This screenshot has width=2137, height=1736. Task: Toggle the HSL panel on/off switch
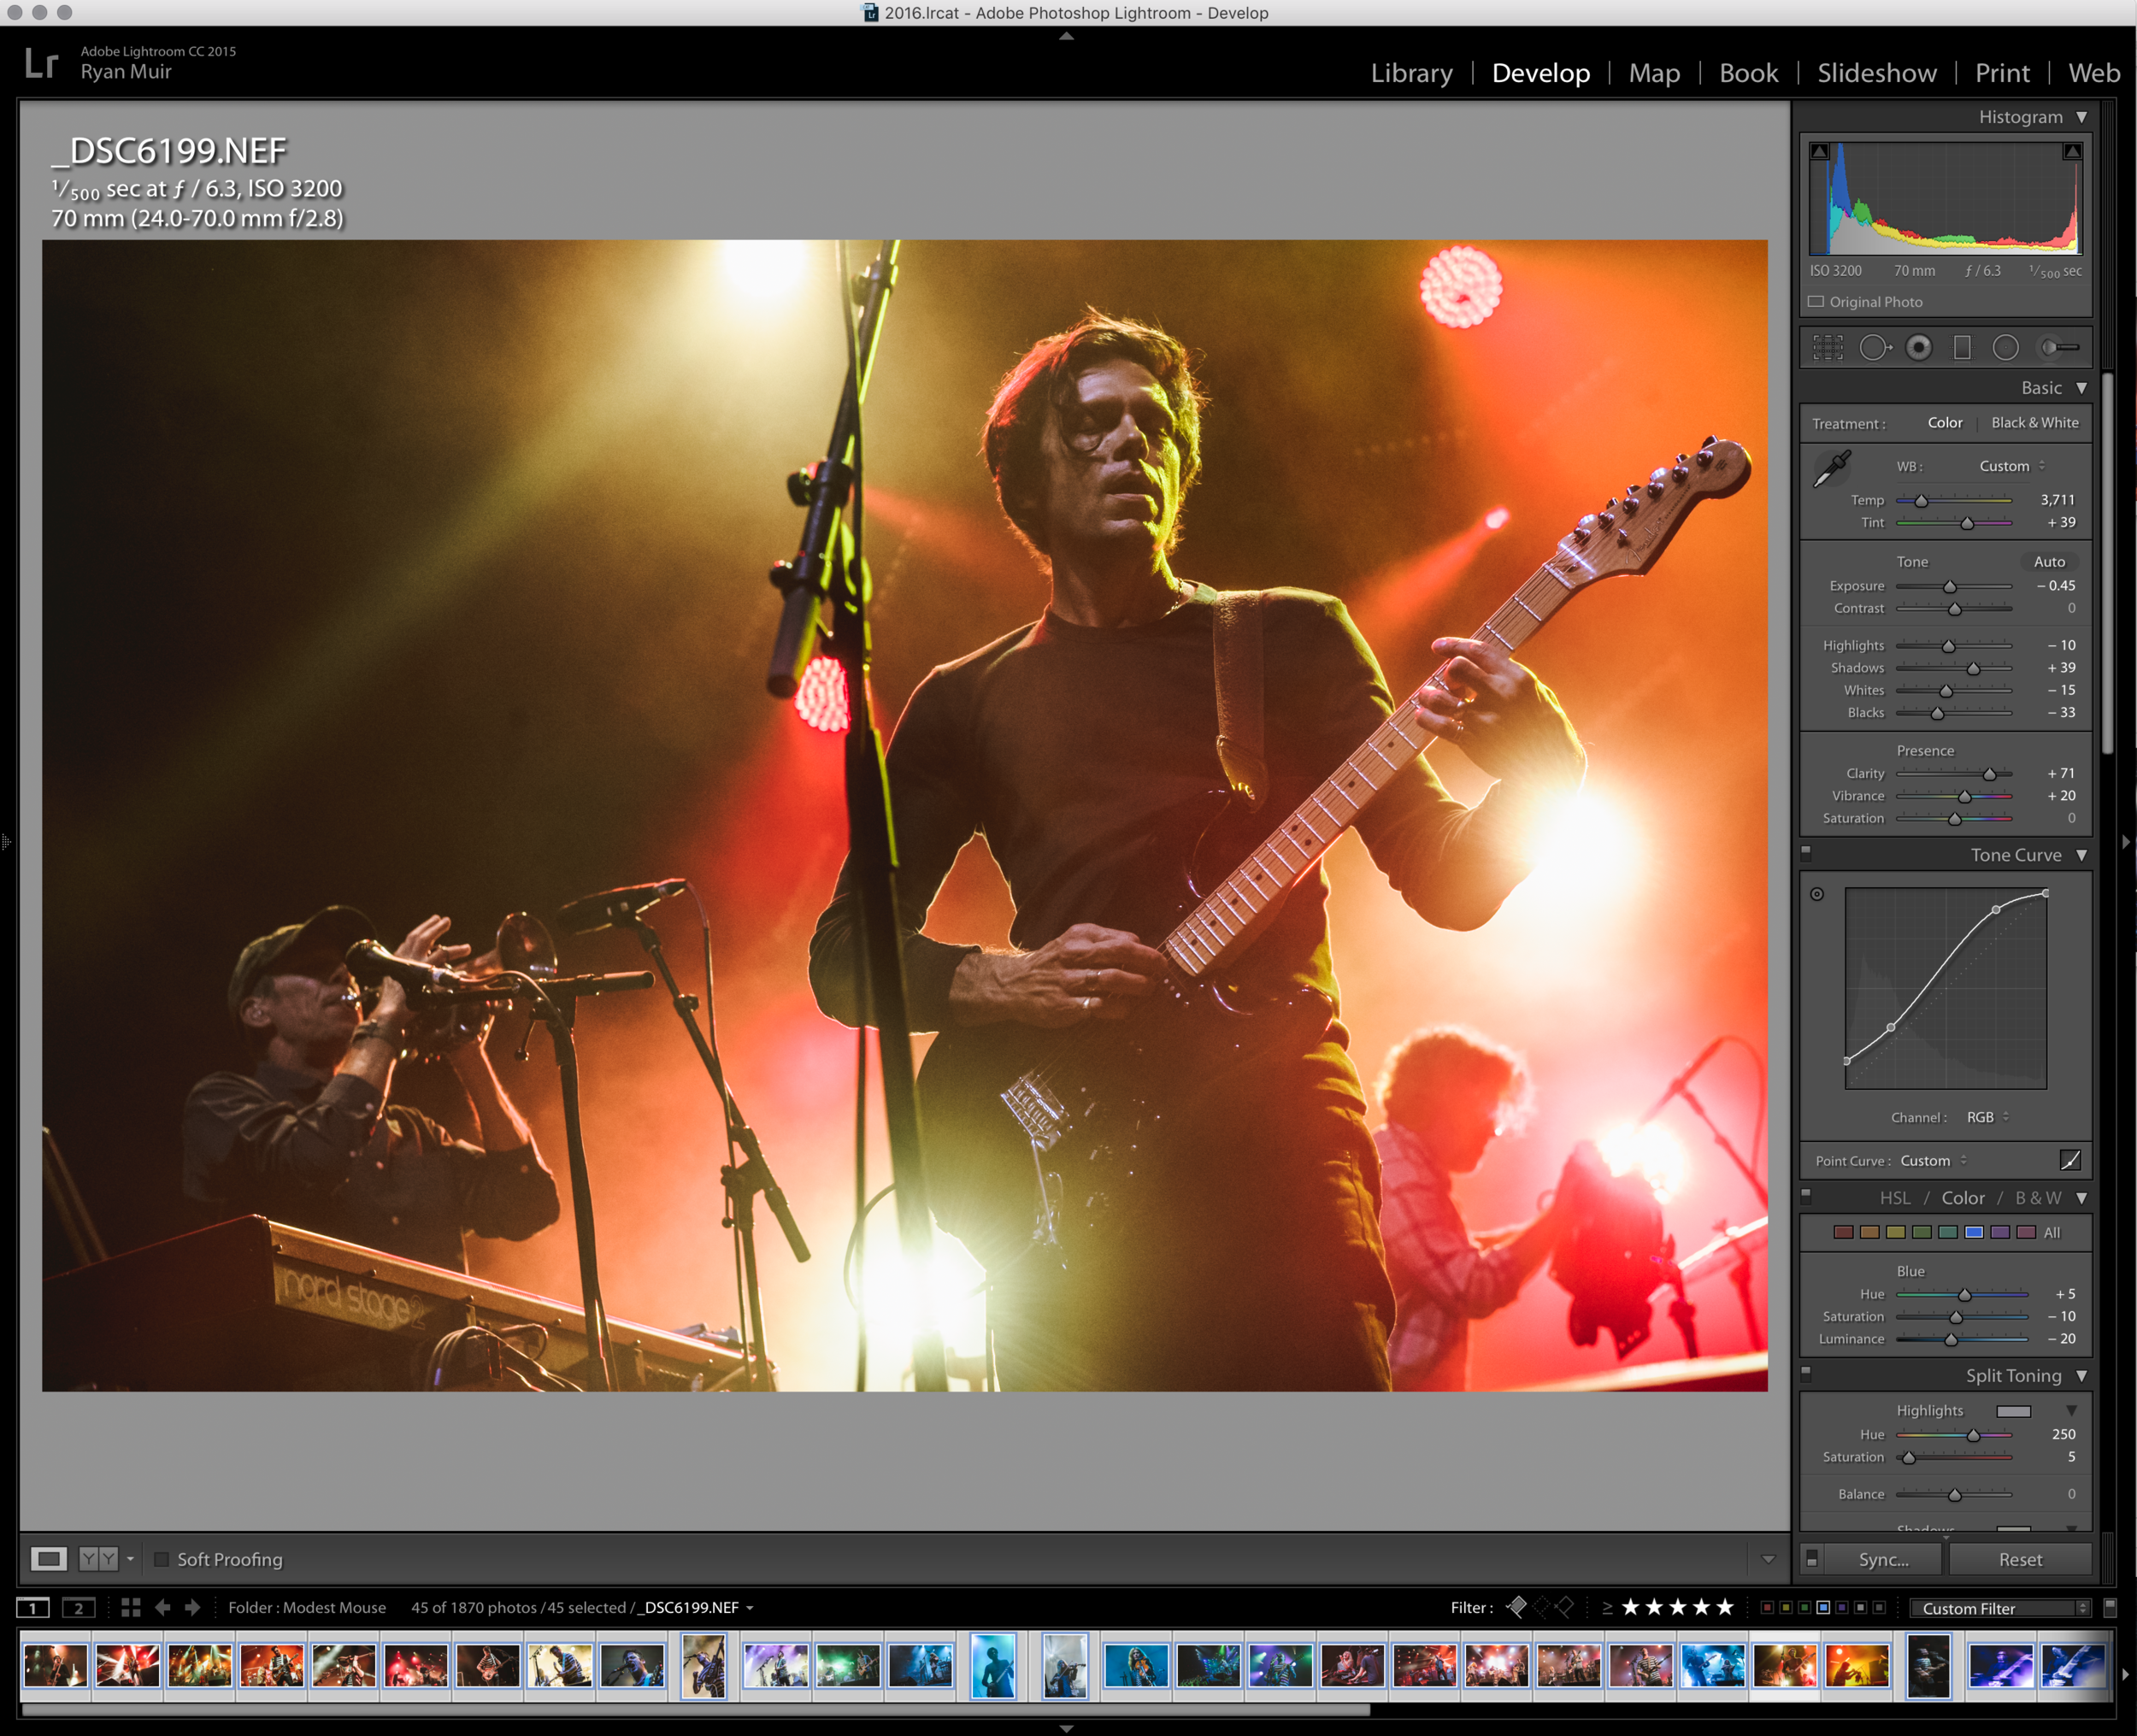pyautogui.click(x=1806, y=1195)
